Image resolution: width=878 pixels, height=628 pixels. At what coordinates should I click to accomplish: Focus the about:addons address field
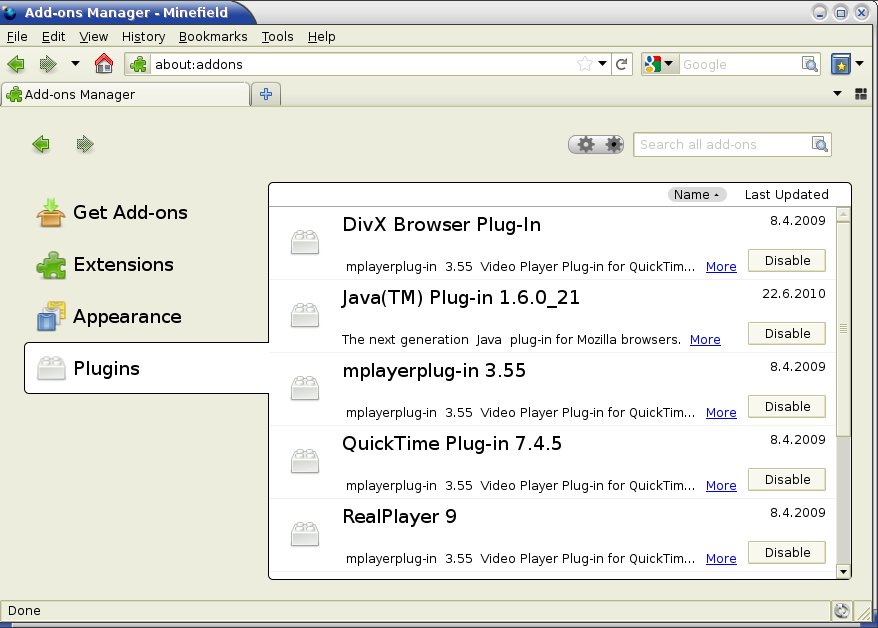(x=363, y=64)
